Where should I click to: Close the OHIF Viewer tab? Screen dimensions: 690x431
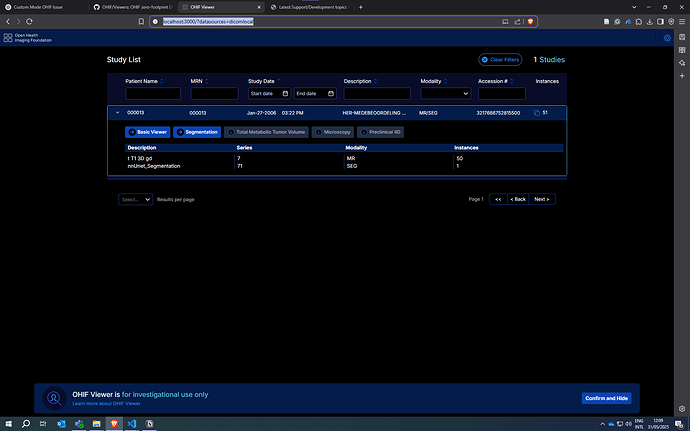coord(259,7)
